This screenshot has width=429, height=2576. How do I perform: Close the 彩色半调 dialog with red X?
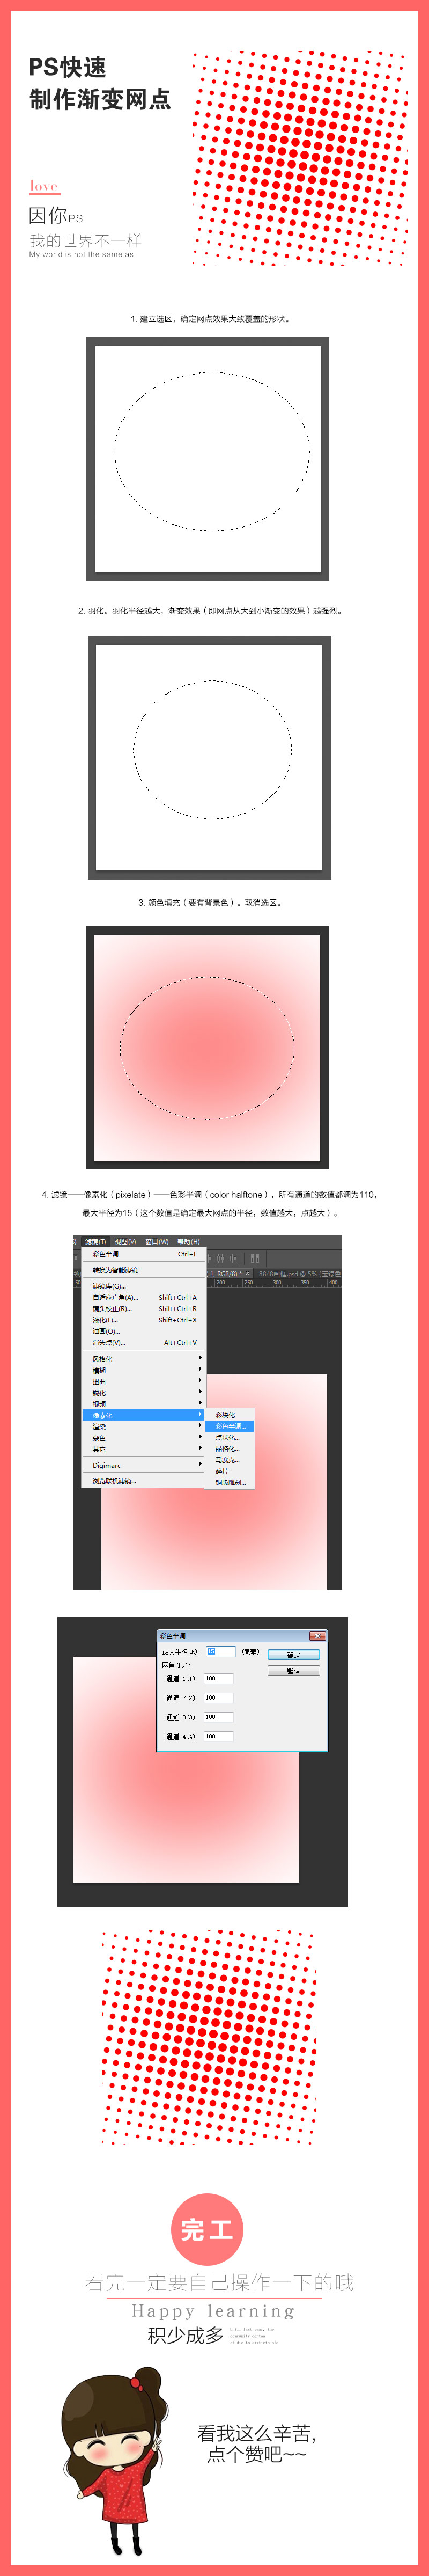[317, 1636]
